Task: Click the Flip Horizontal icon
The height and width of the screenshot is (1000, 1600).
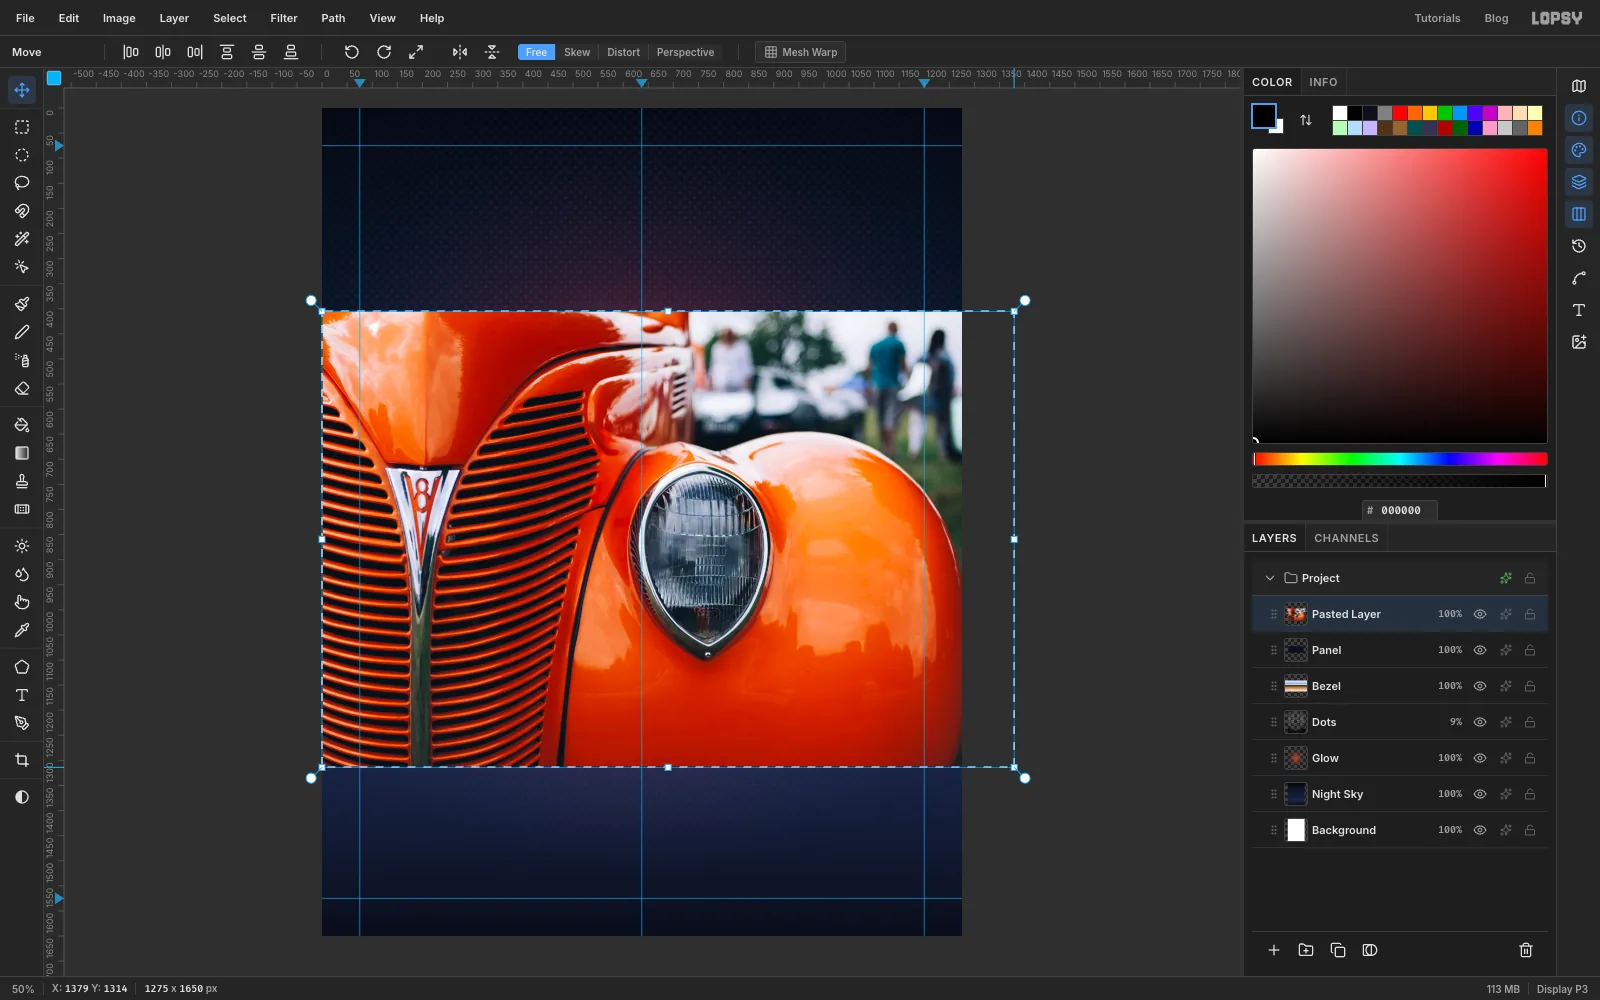Action: [x=460, y=52]
